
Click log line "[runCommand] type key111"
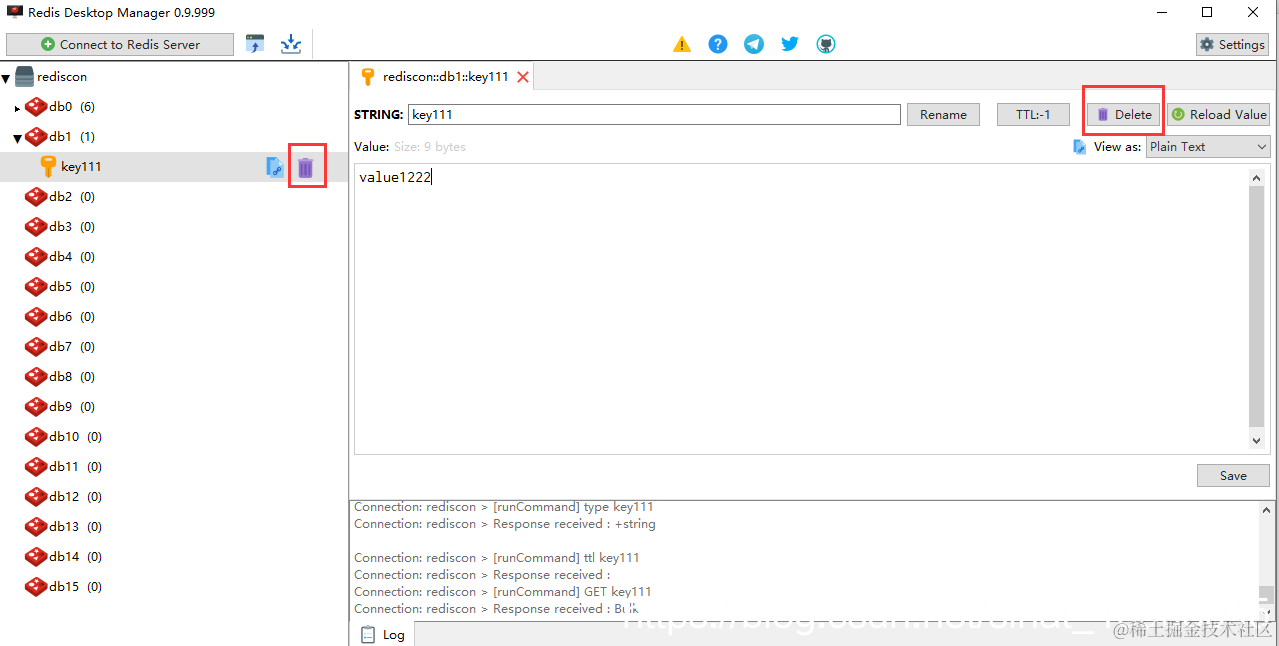click(573, 507)
